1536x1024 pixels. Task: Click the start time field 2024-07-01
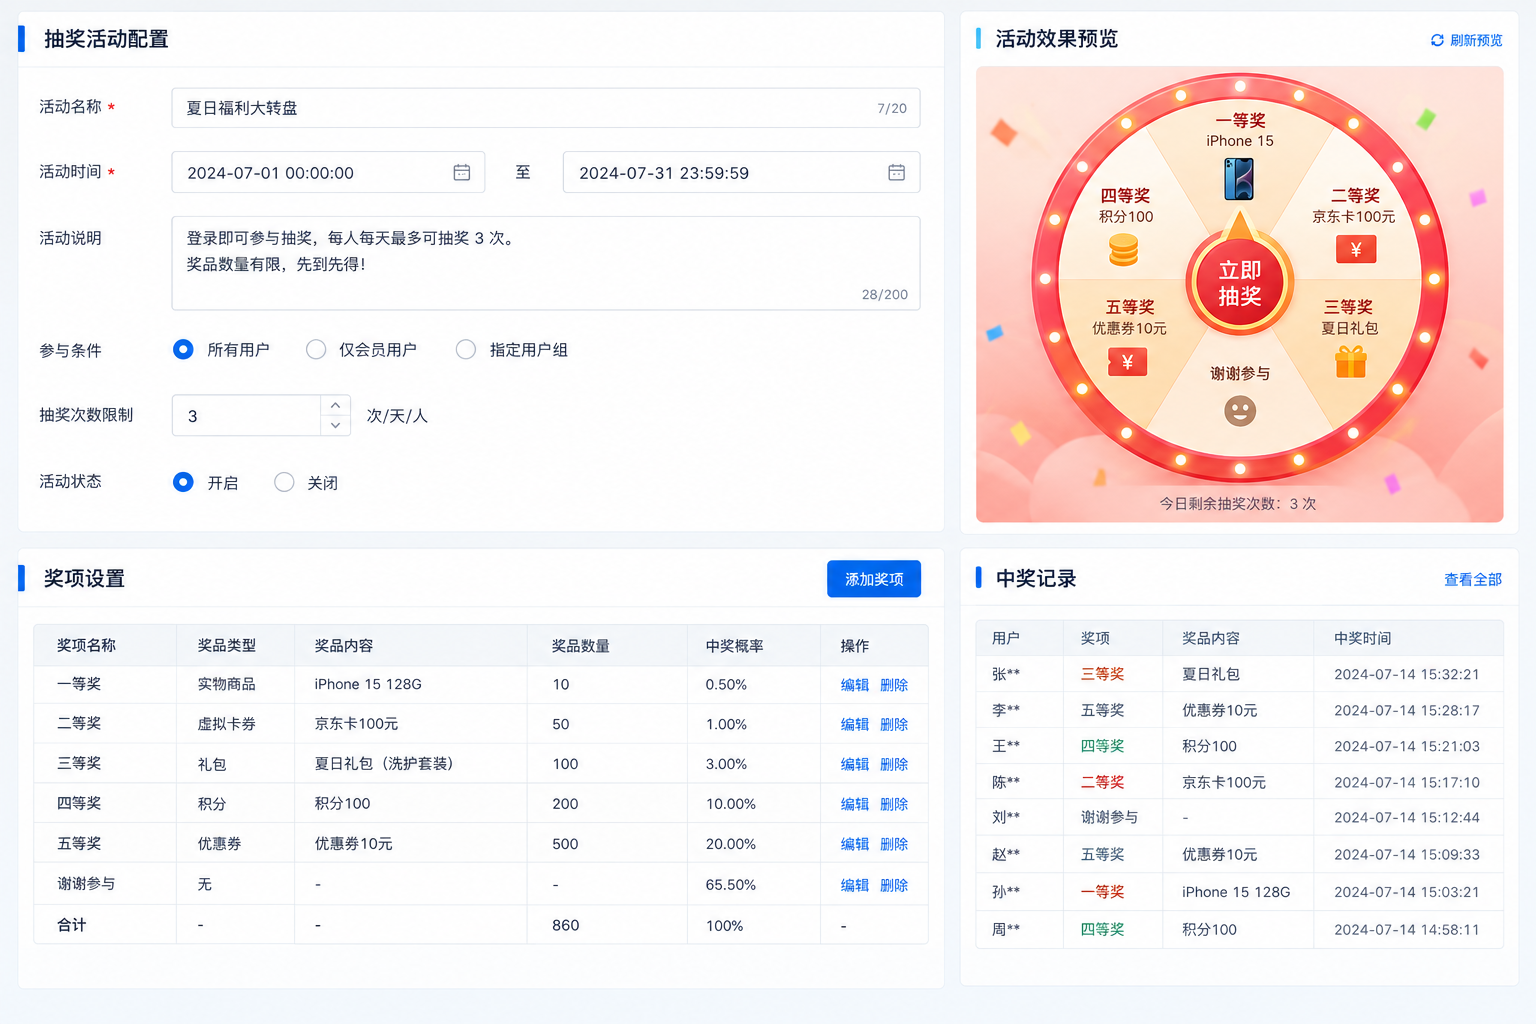pos(328,172)
